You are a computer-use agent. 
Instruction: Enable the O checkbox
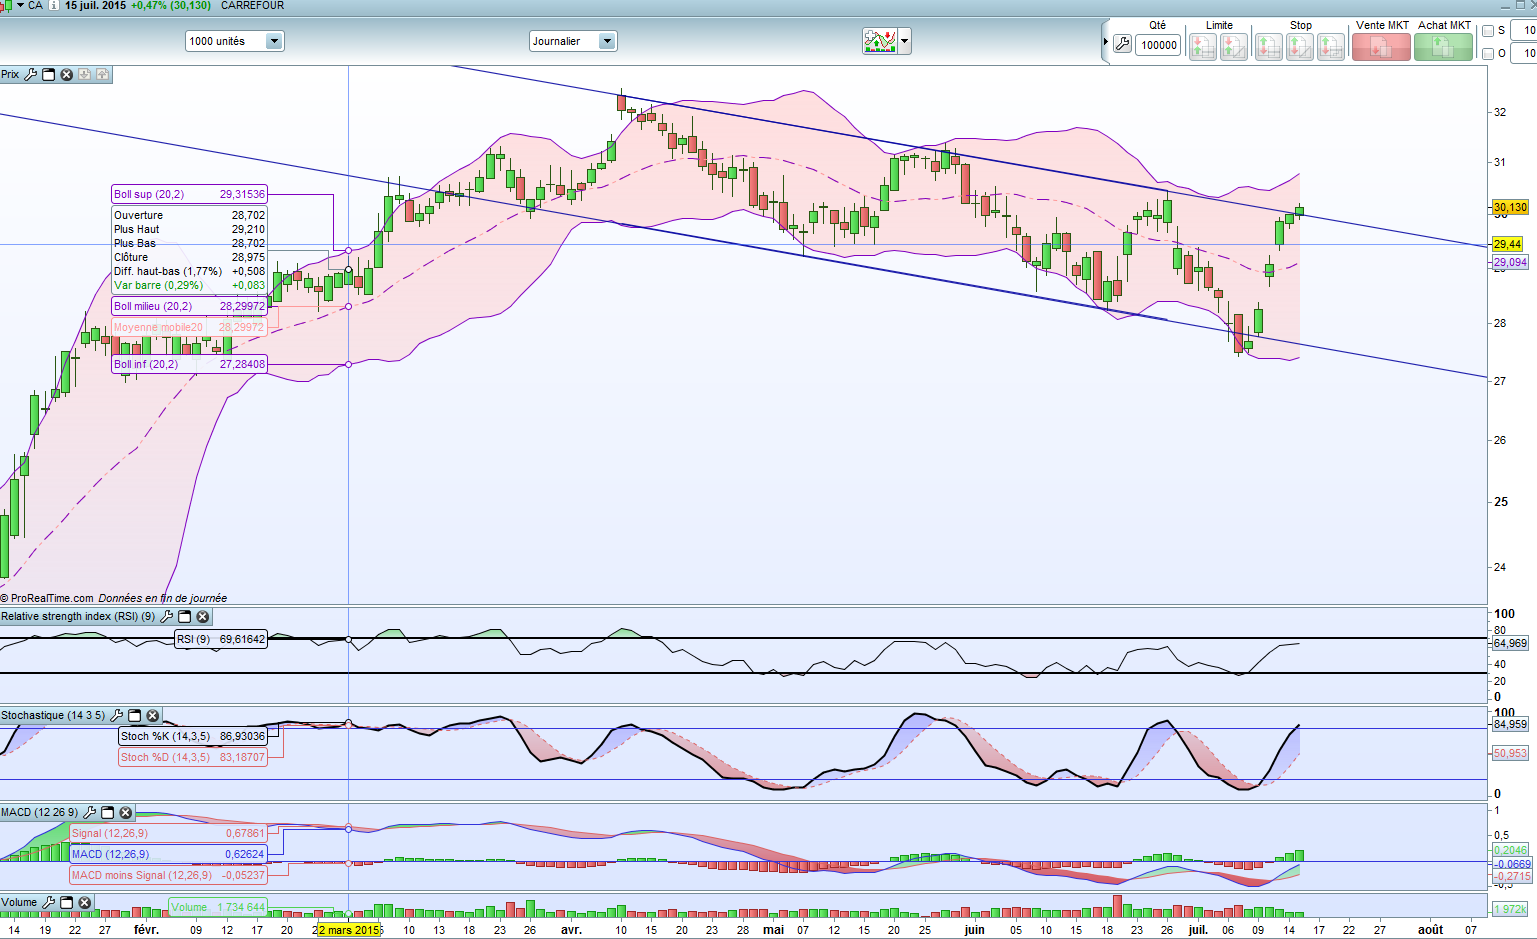pyautogui.click(x=1488, y=54)
